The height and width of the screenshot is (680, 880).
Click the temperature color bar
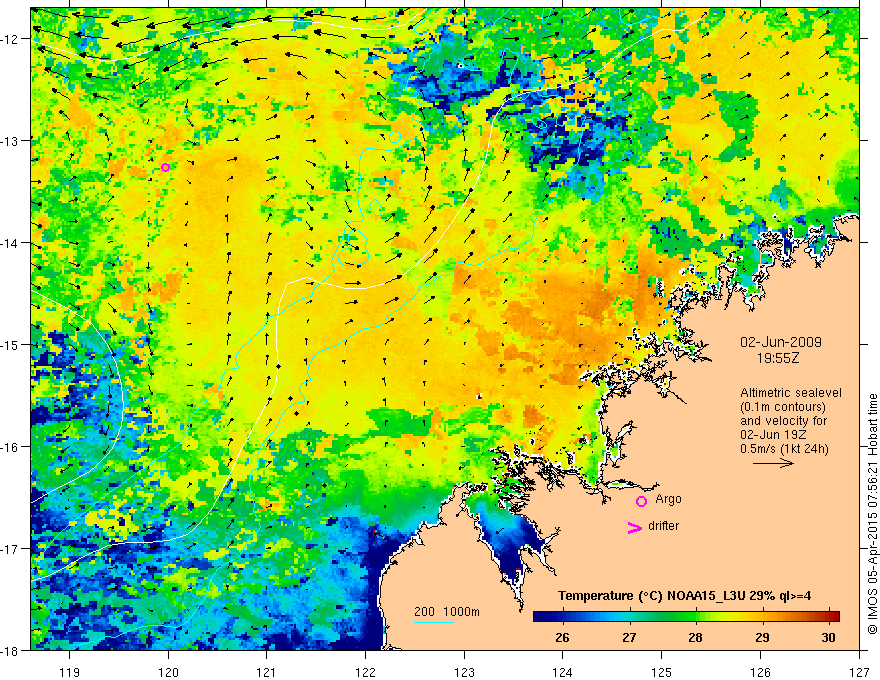[686, 616]
